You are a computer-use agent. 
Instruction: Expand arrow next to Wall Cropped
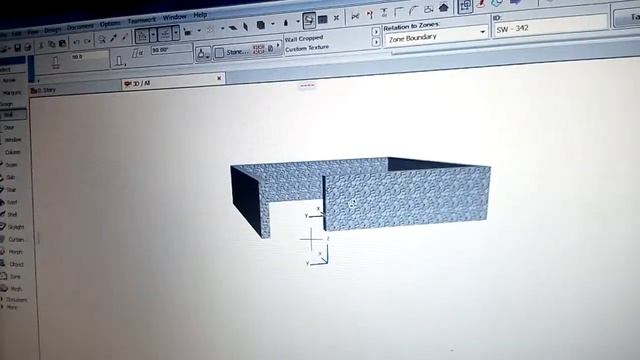tap(376, 32)
